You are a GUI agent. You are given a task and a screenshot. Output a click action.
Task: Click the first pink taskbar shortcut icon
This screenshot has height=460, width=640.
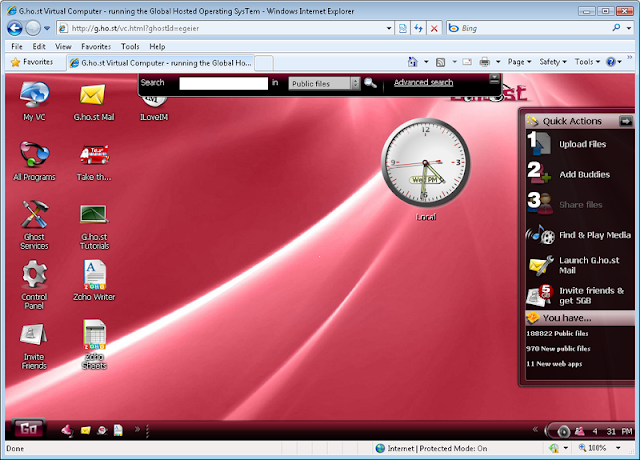coord(67,430)
